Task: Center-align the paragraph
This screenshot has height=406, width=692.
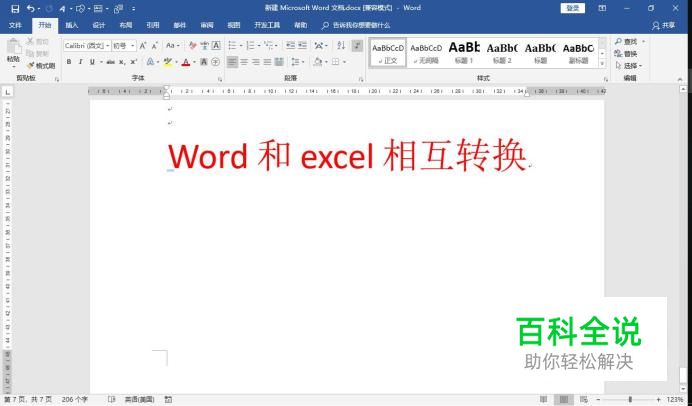Action: click(x=244, y=62)
